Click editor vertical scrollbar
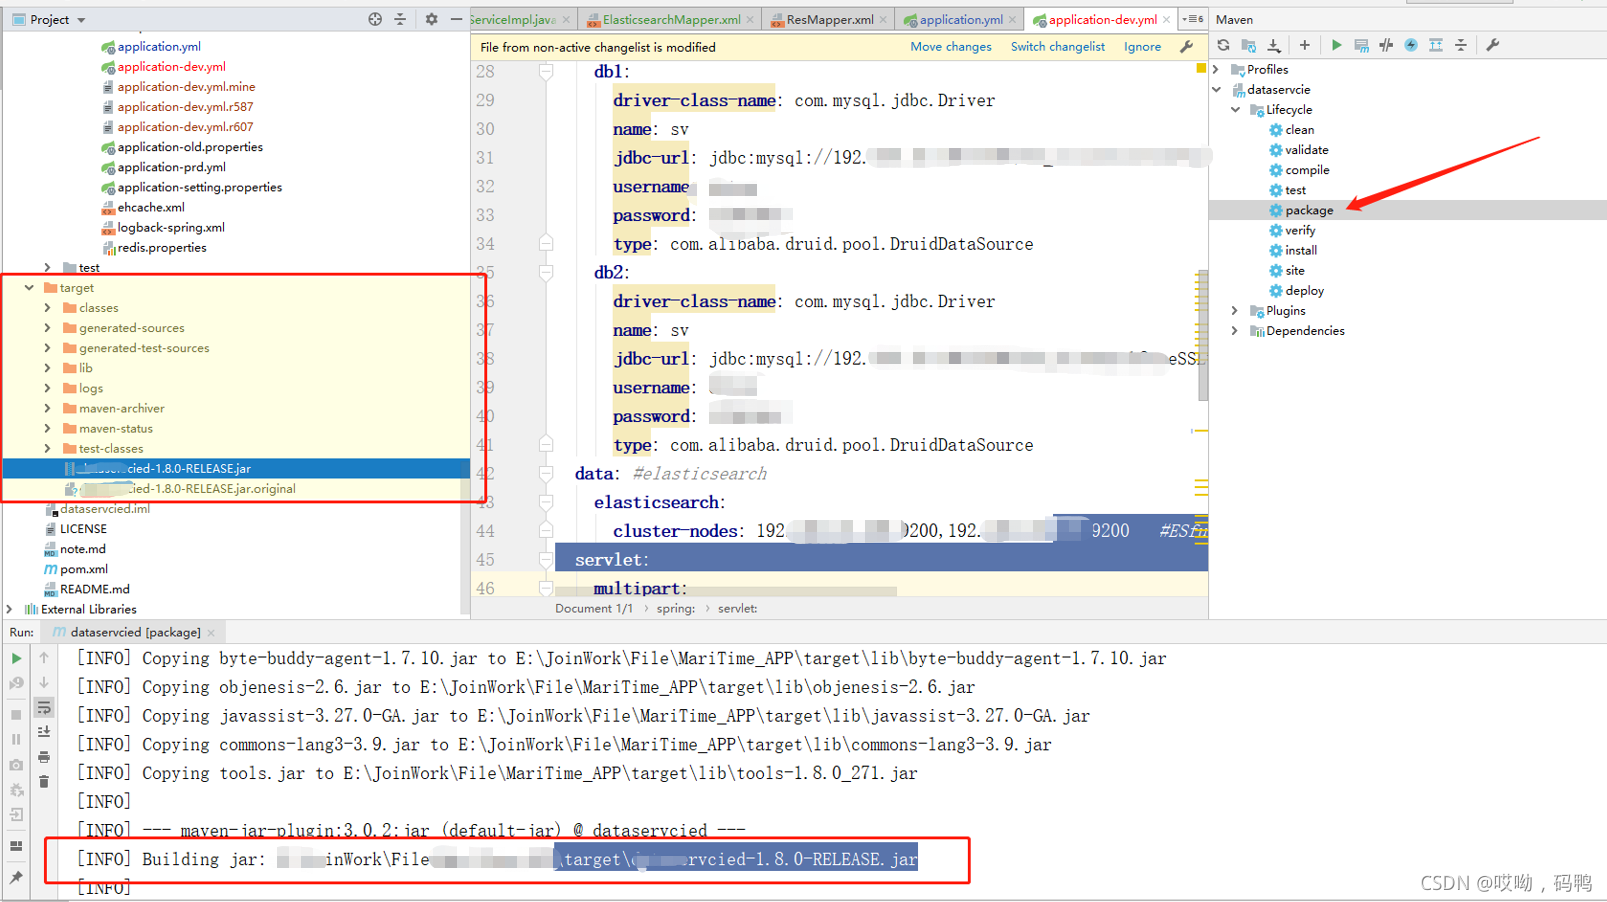The width and height of the screenshot is (1607, 902). [1203, 335]
